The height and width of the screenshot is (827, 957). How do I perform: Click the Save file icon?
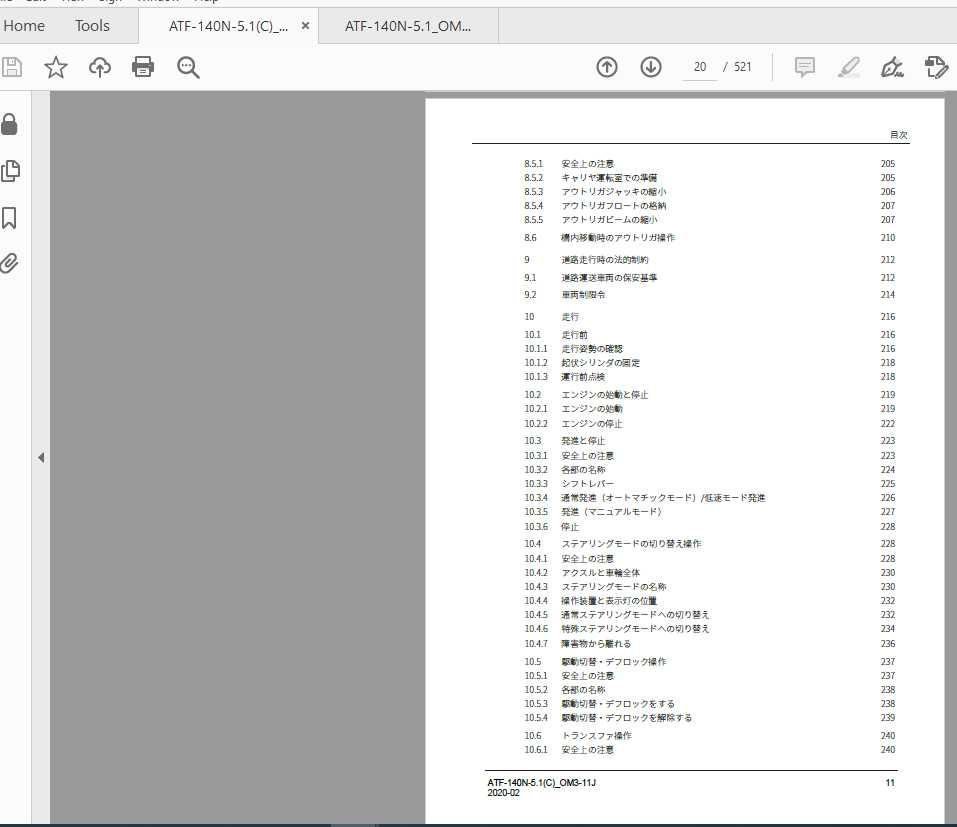pyautogui.click(x=11, y=67)
